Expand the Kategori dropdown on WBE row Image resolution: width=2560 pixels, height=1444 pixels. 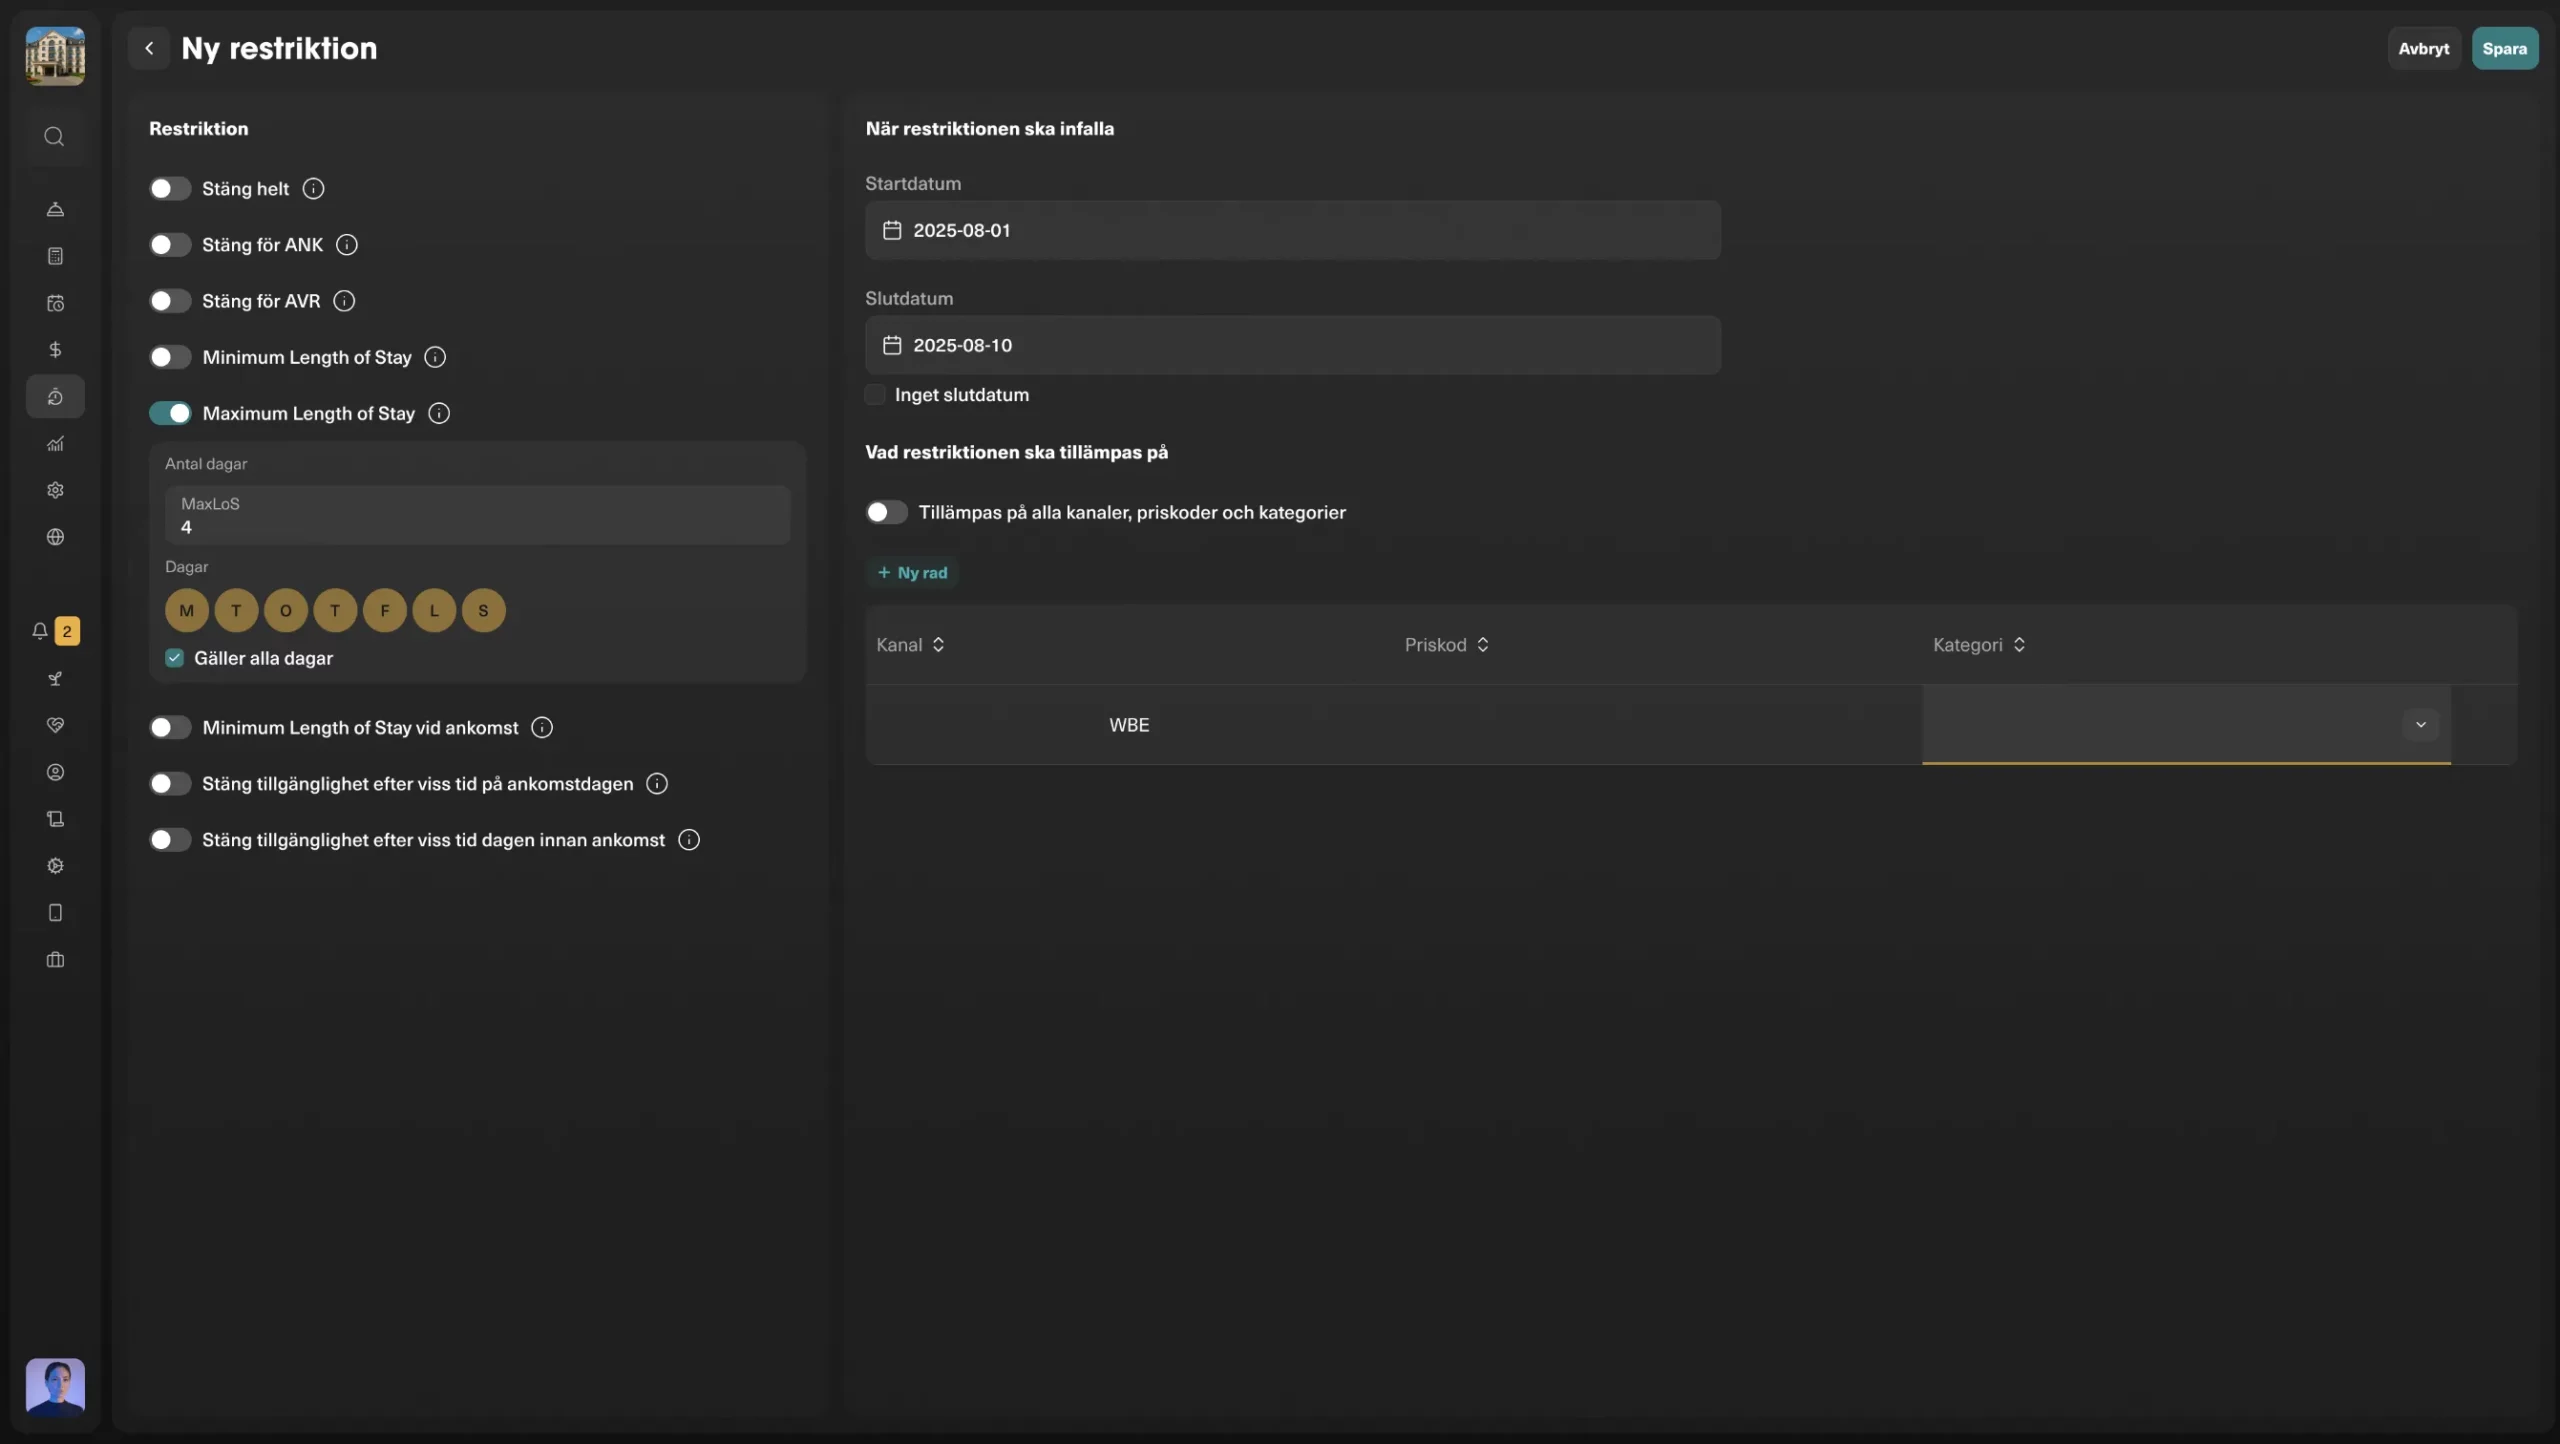(x=2421, y=724)
